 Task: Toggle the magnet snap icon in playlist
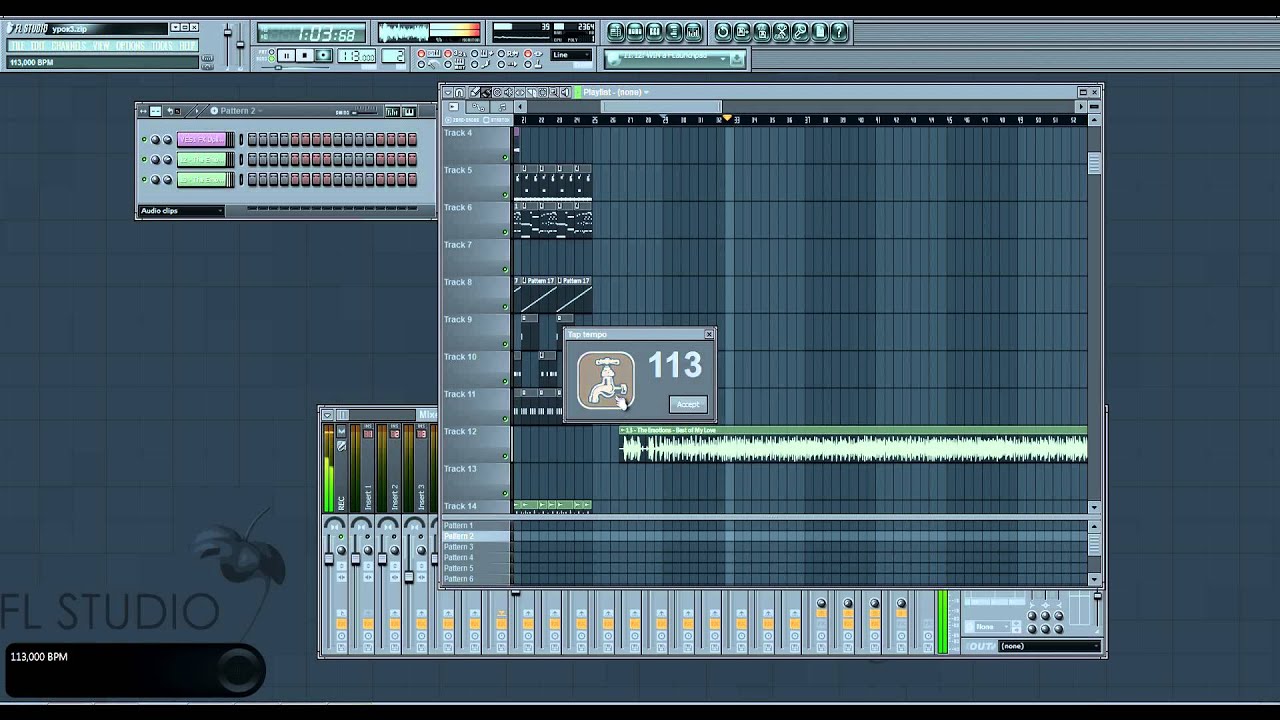pos(459,92)
